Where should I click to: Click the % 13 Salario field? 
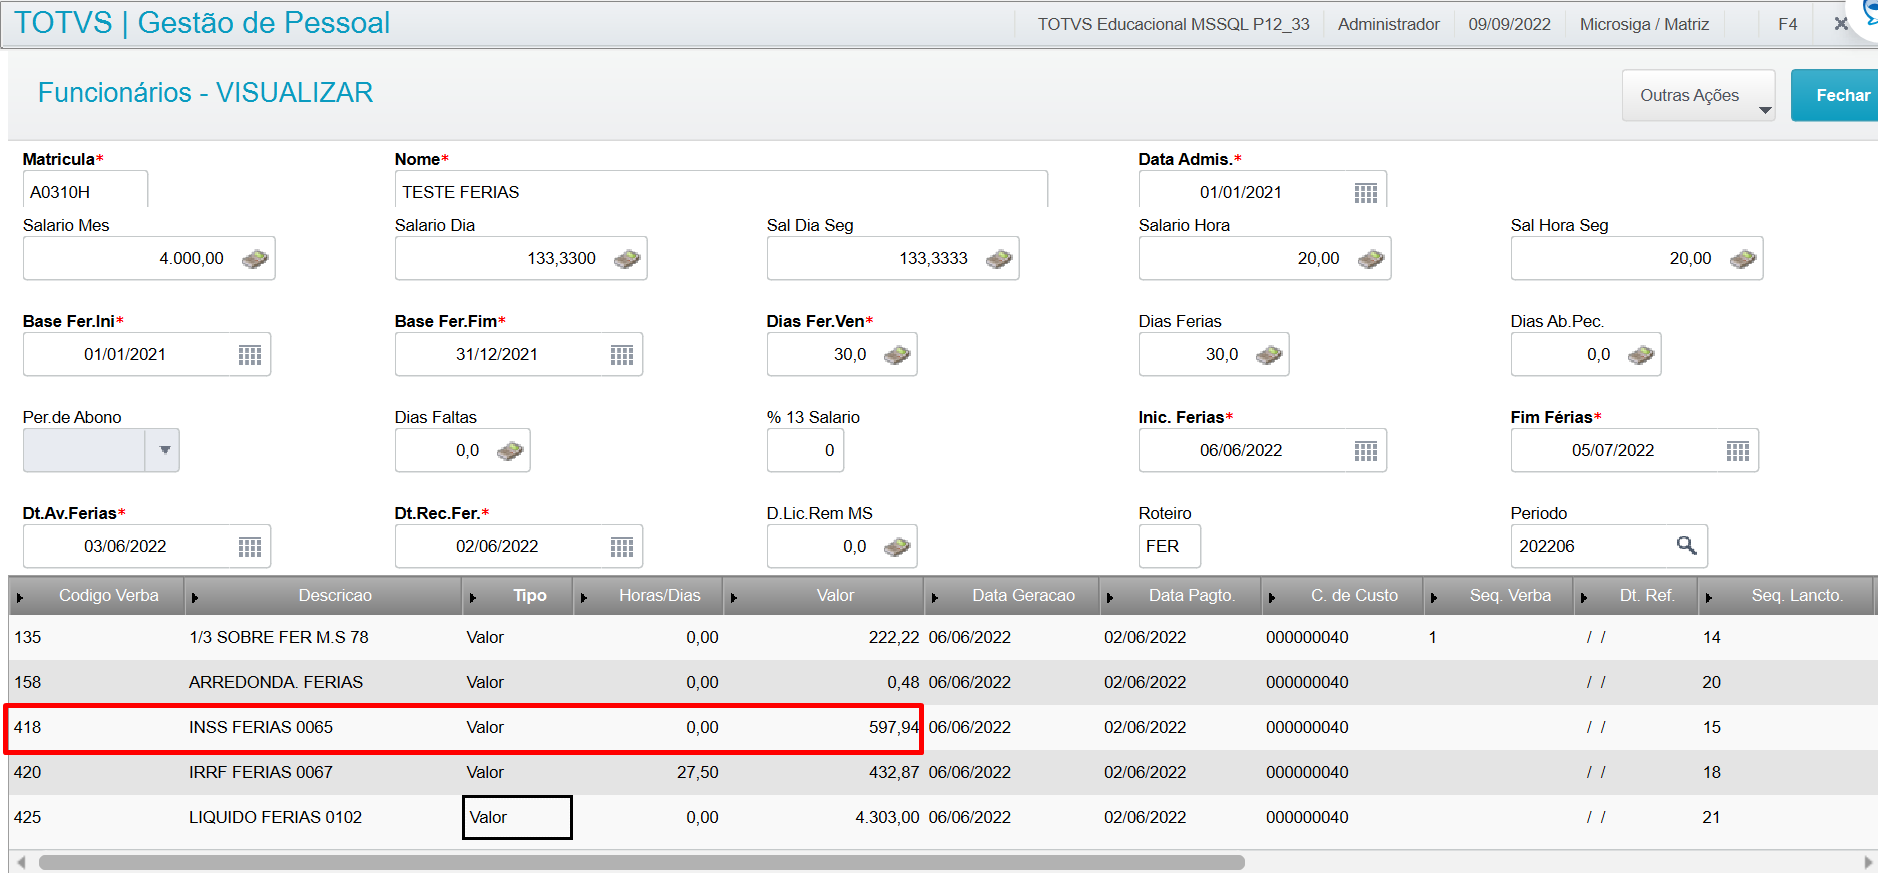click(x=805, y=451)
